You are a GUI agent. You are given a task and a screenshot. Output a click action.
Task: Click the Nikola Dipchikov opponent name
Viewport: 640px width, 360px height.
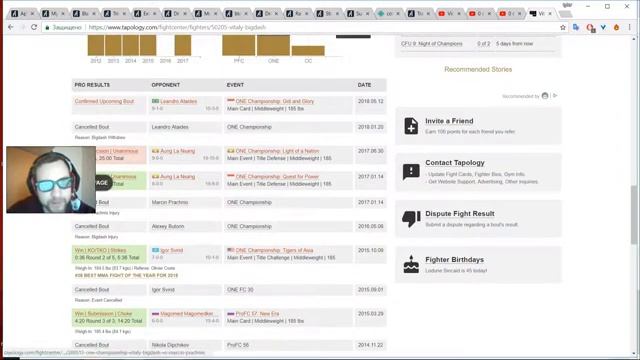(x=170, y=345)
